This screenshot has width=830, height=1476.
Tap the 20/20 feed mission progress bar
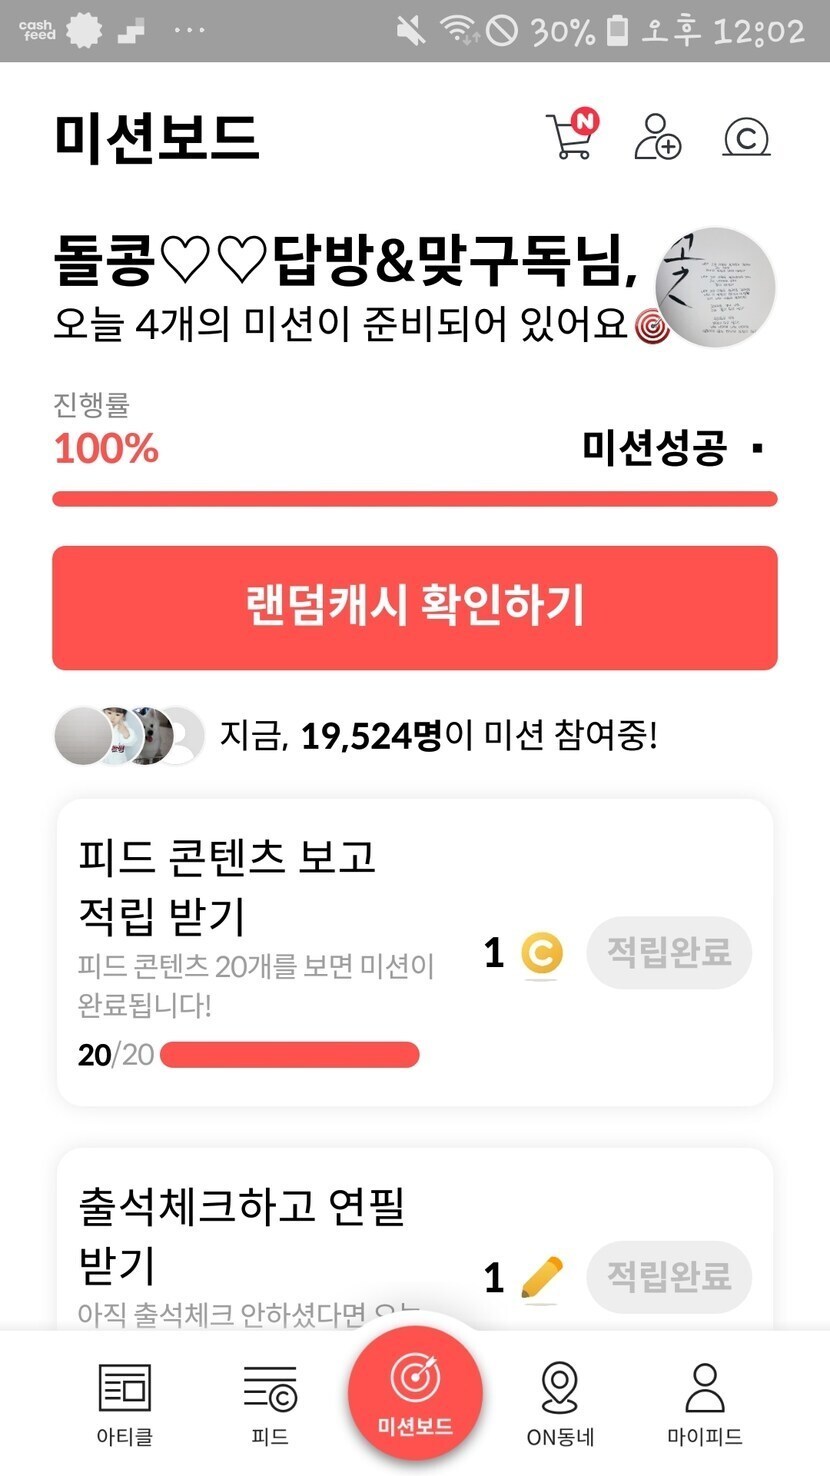pos(289,1055)
